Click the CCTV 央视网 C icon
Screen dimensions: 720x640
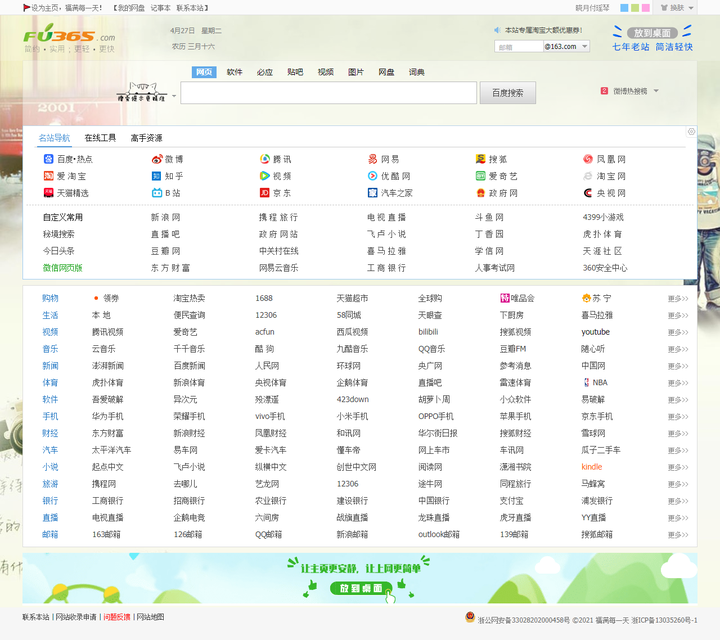[588, 193]
